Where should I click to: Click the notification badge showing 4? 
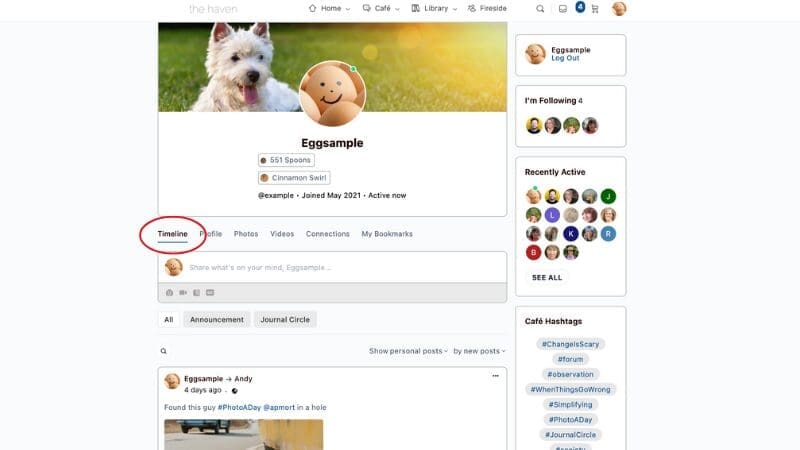tap(580, 6)
